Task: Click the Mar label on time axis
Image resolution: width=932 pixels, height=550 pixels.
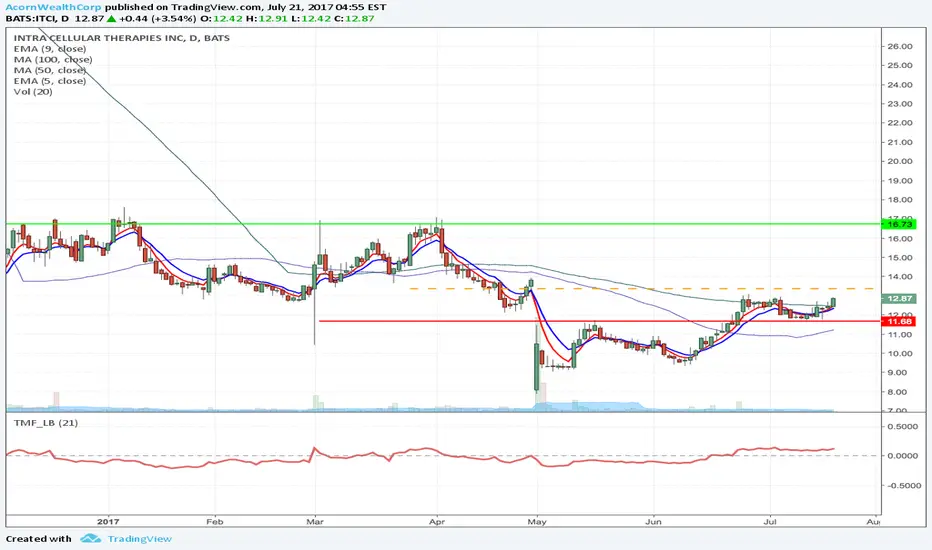Action: coord(314,521)
